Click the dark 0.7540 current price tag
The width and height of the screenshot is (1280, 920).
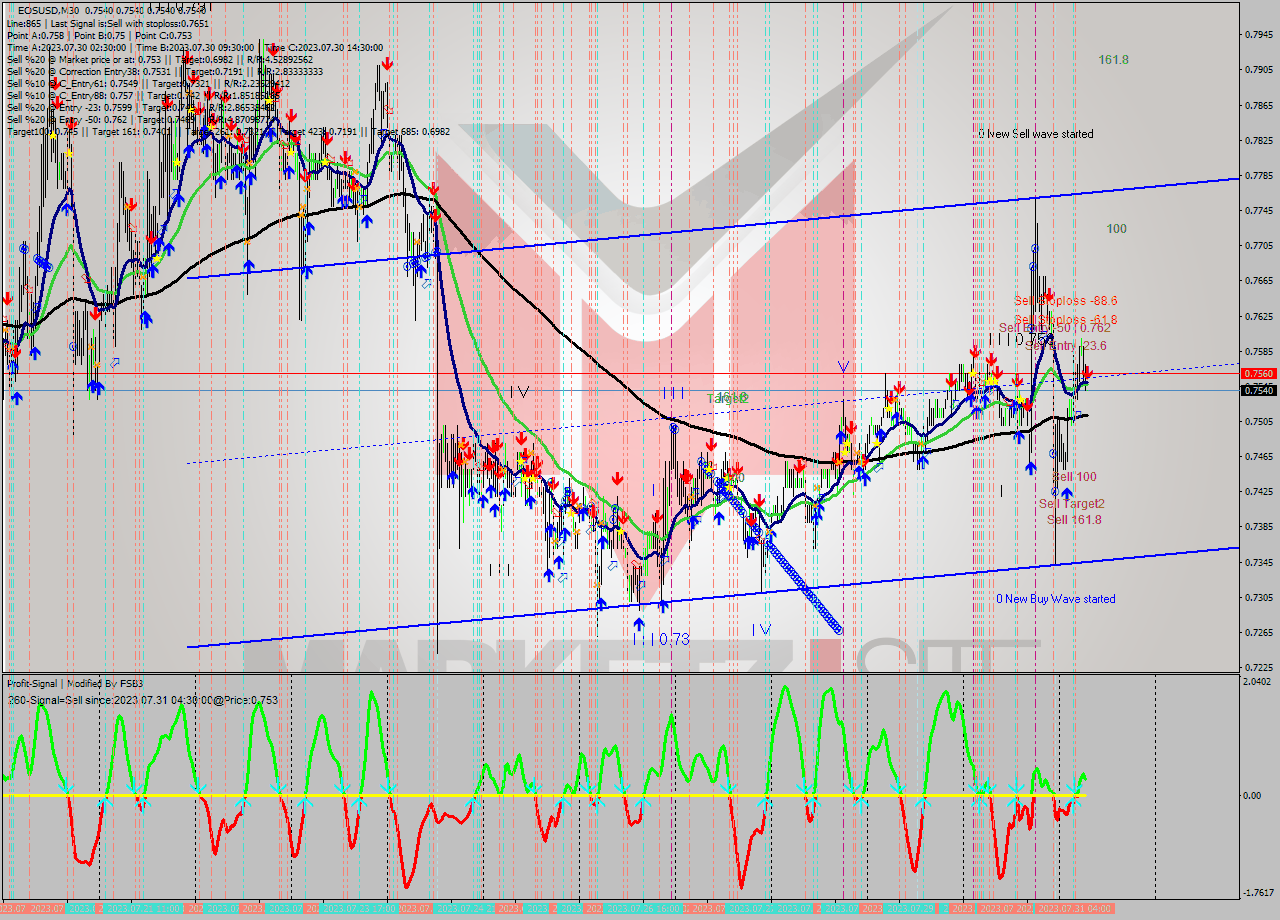pyautogui.click(x=1258, y=391)
